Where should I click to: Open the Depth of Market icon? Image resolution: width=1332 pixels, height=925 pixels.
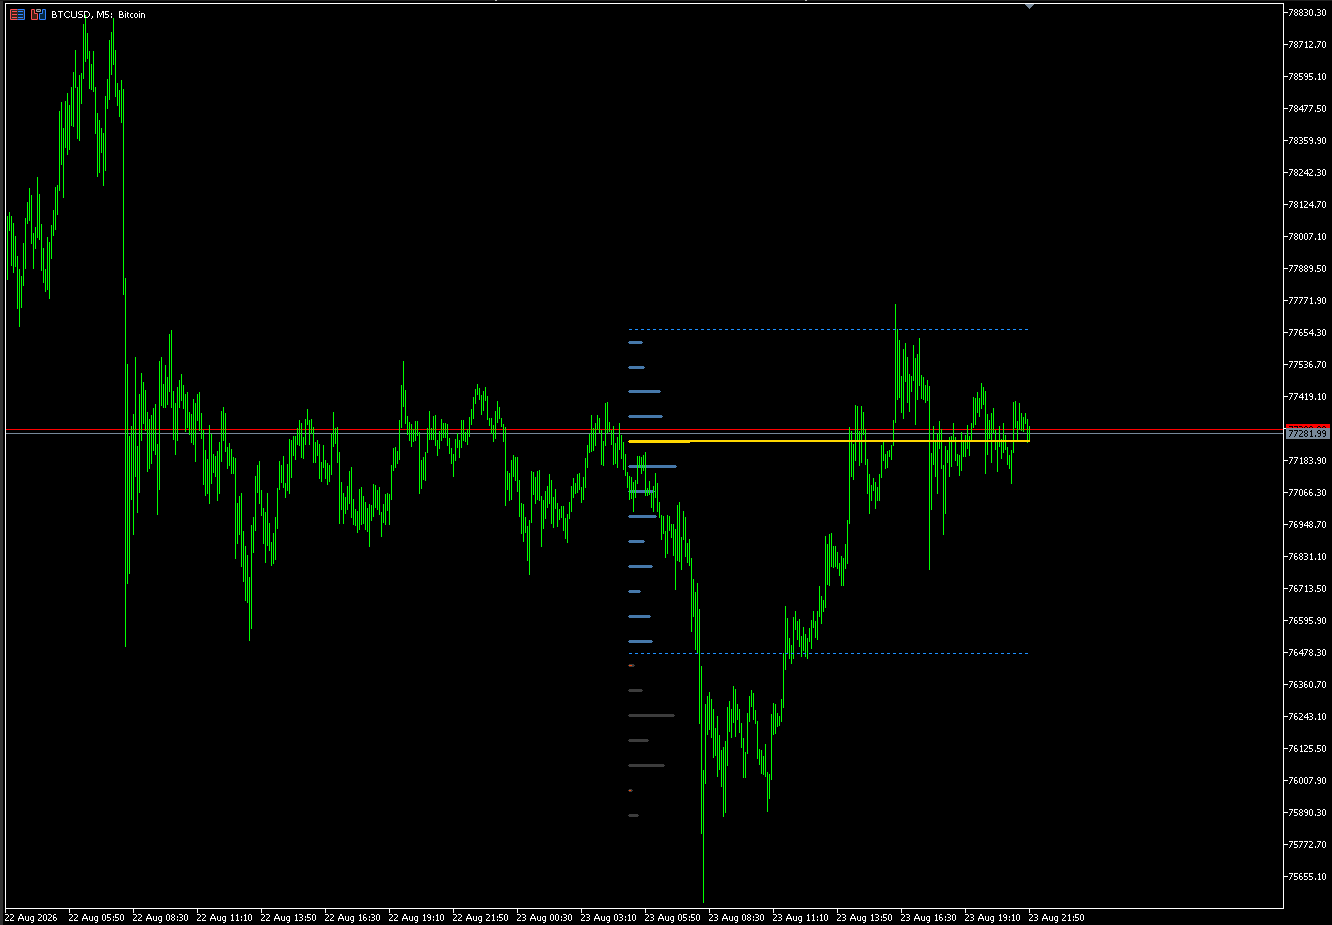[x=38, y=15]
